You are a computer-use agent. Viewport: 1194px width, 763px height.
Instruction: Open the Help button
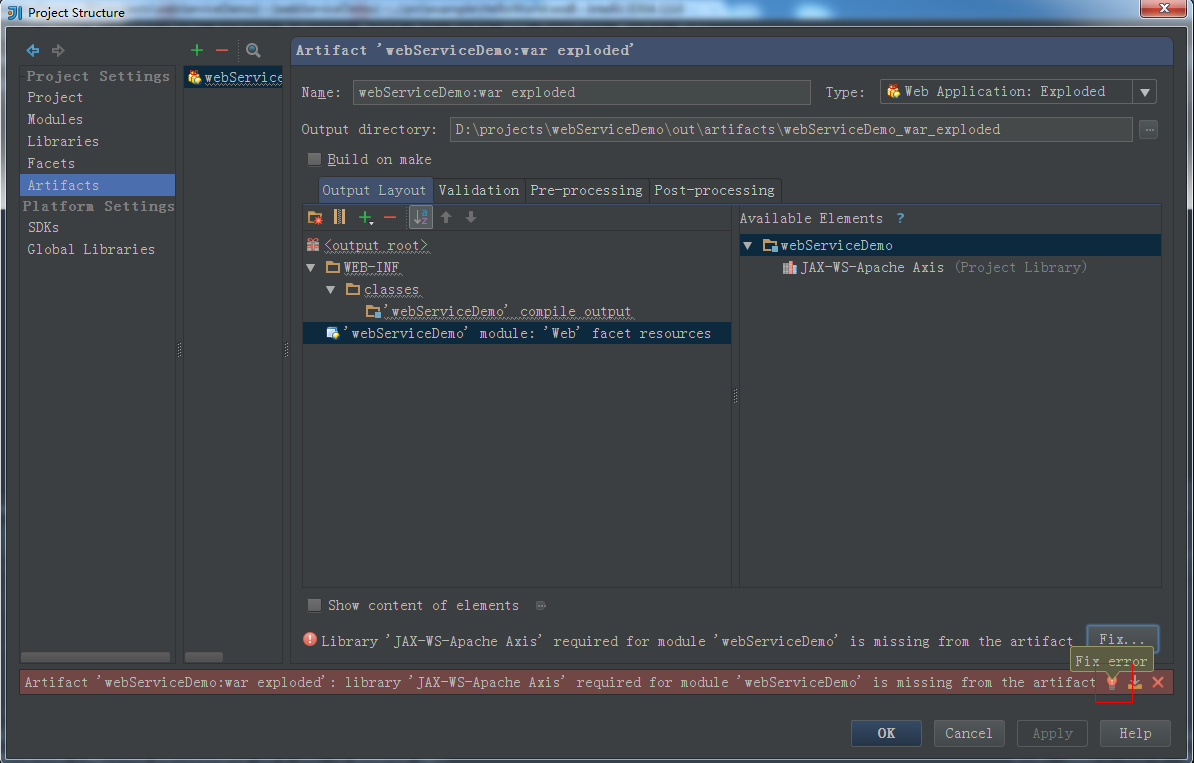pyautogui.click(x=1135, y=733)
